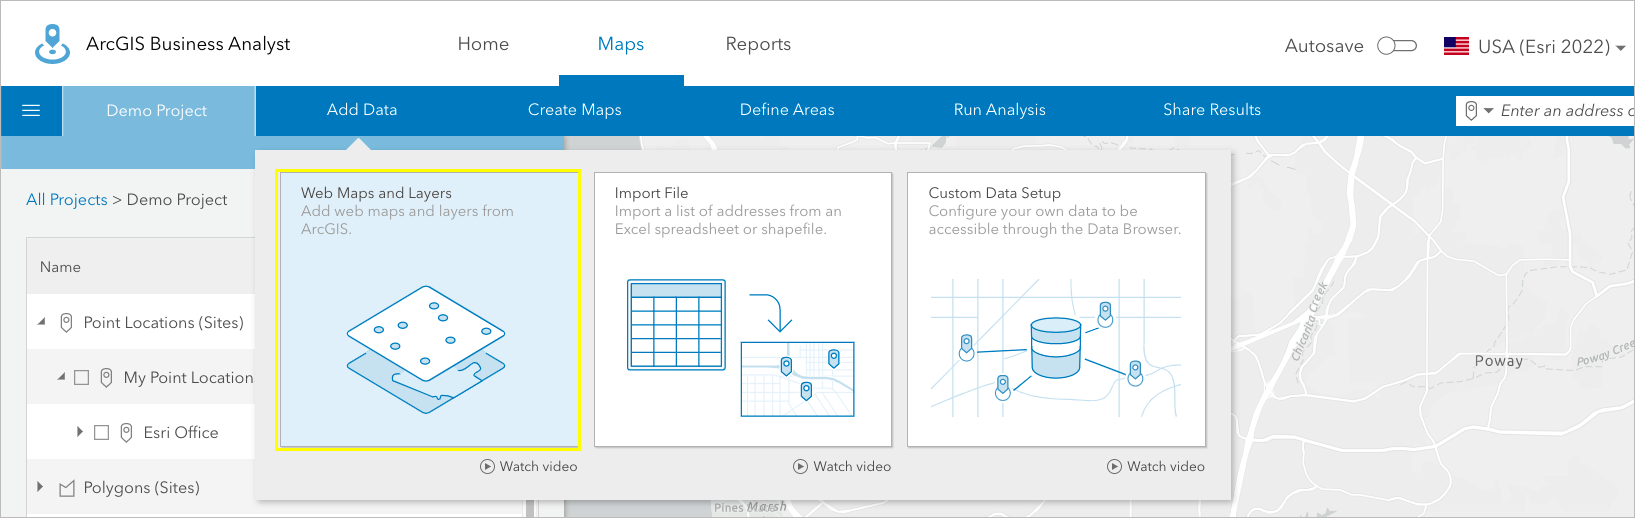Select the Point Locations (Sites) row label

[x=163, y=322]
